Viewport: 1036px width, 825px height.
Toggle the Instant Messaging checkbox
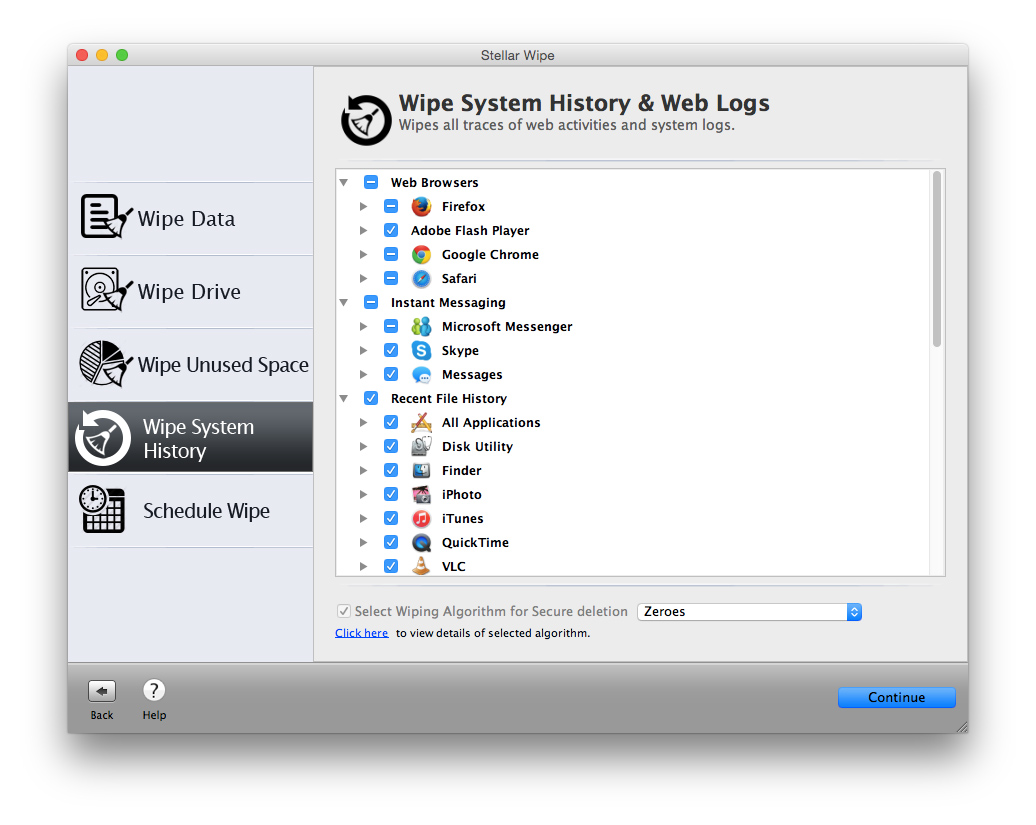coord(371,303)
